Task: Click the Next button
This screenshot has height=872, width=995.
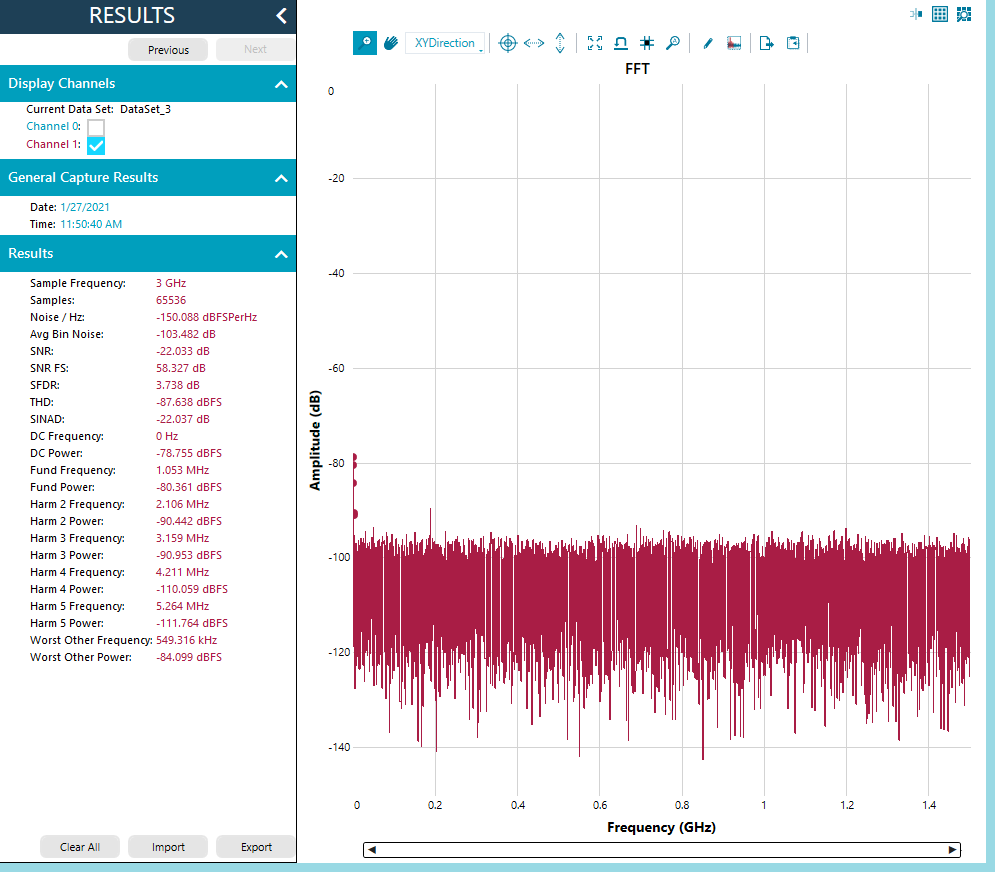Action: [x=255, y=50]
